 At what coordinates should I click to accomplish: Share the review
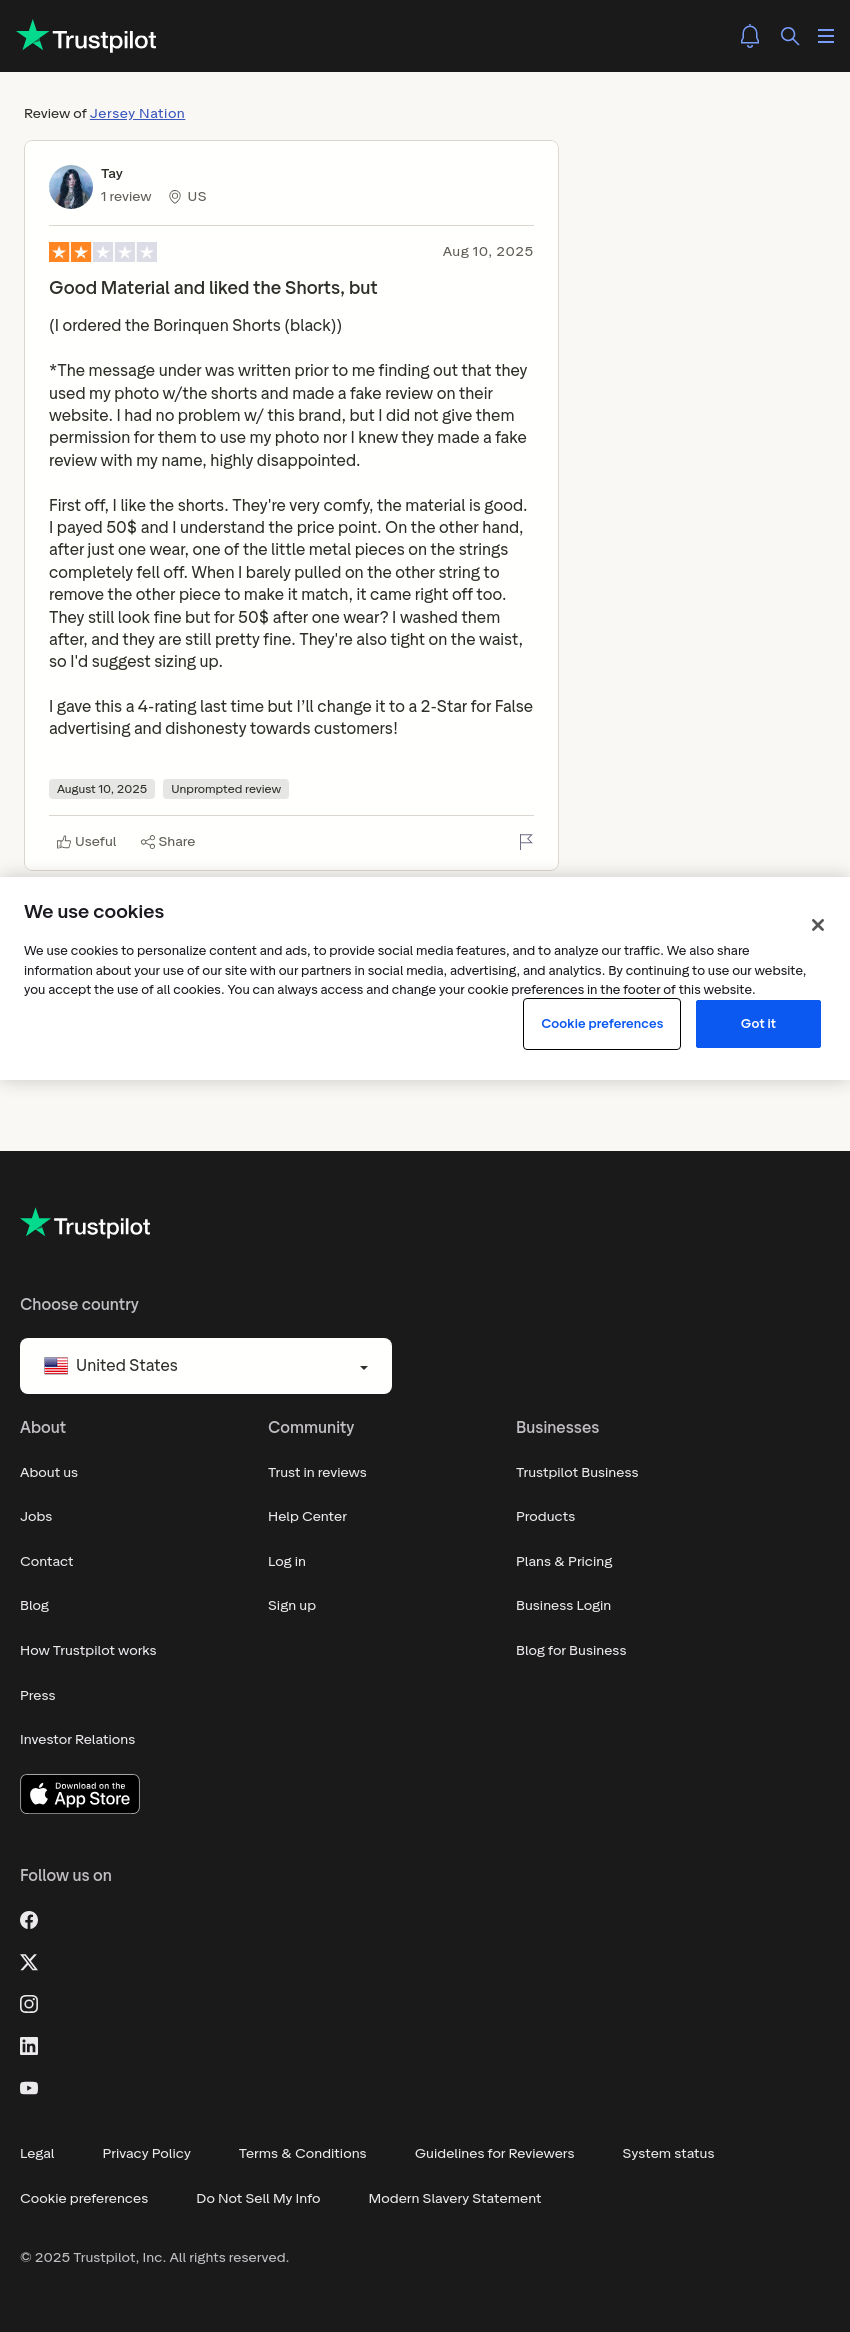(x=168, y=842)
